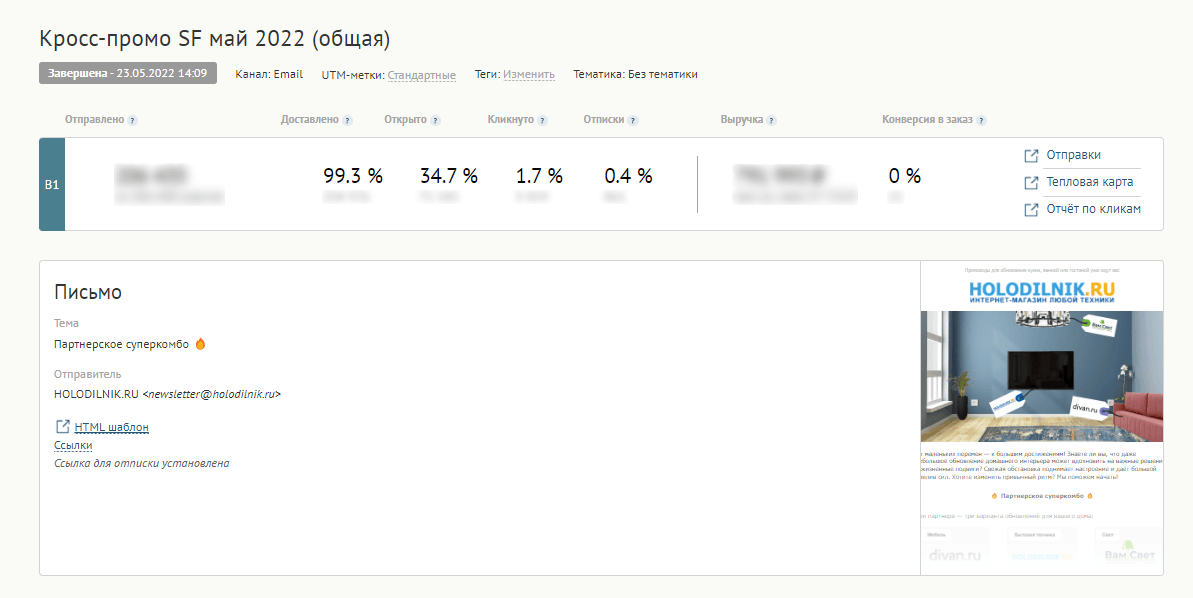
Task: Click the Завершена status badge
Action: 128,73
